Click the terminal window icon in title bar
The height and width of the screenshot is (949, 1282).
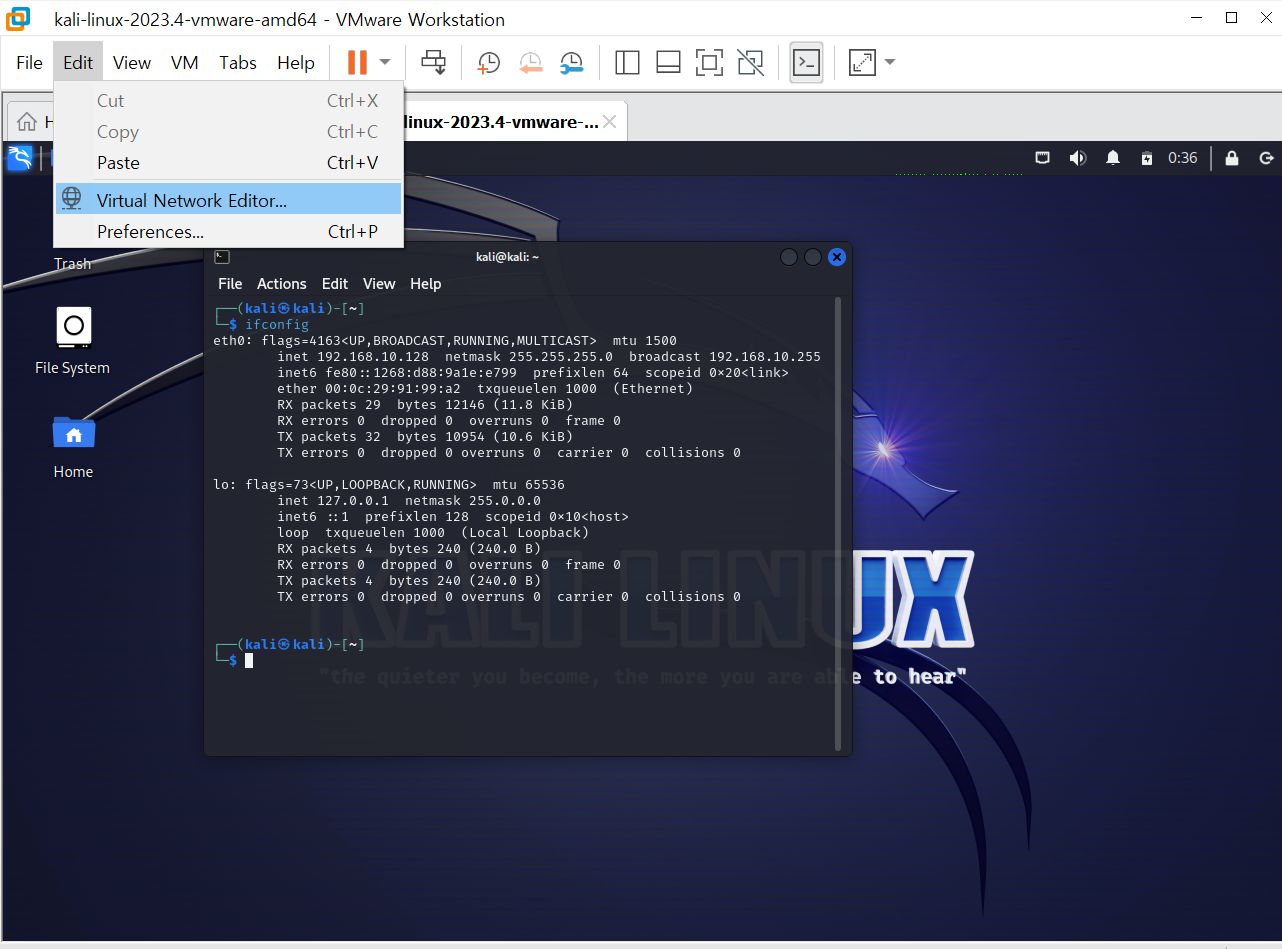pos(222,257)
